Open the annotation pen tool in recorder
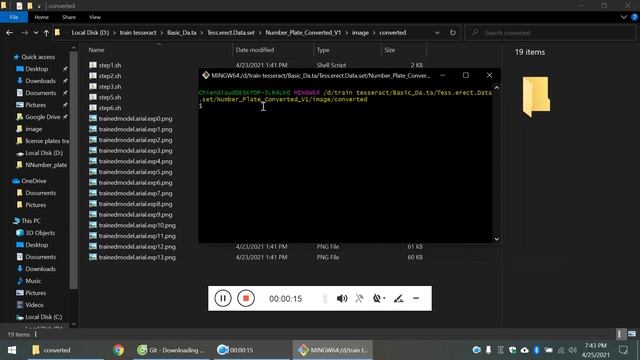The width and height of the screenshot is (640, 360). (x=398, y=298)
